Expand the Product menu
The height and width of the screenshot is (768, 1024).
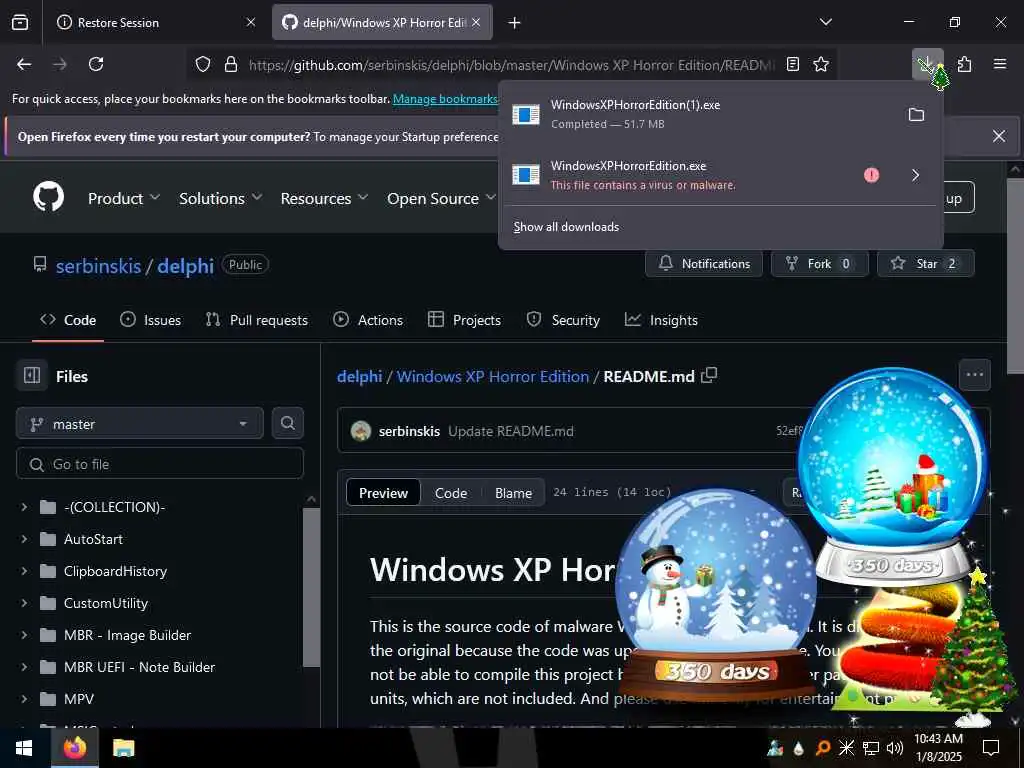[123, 198]
